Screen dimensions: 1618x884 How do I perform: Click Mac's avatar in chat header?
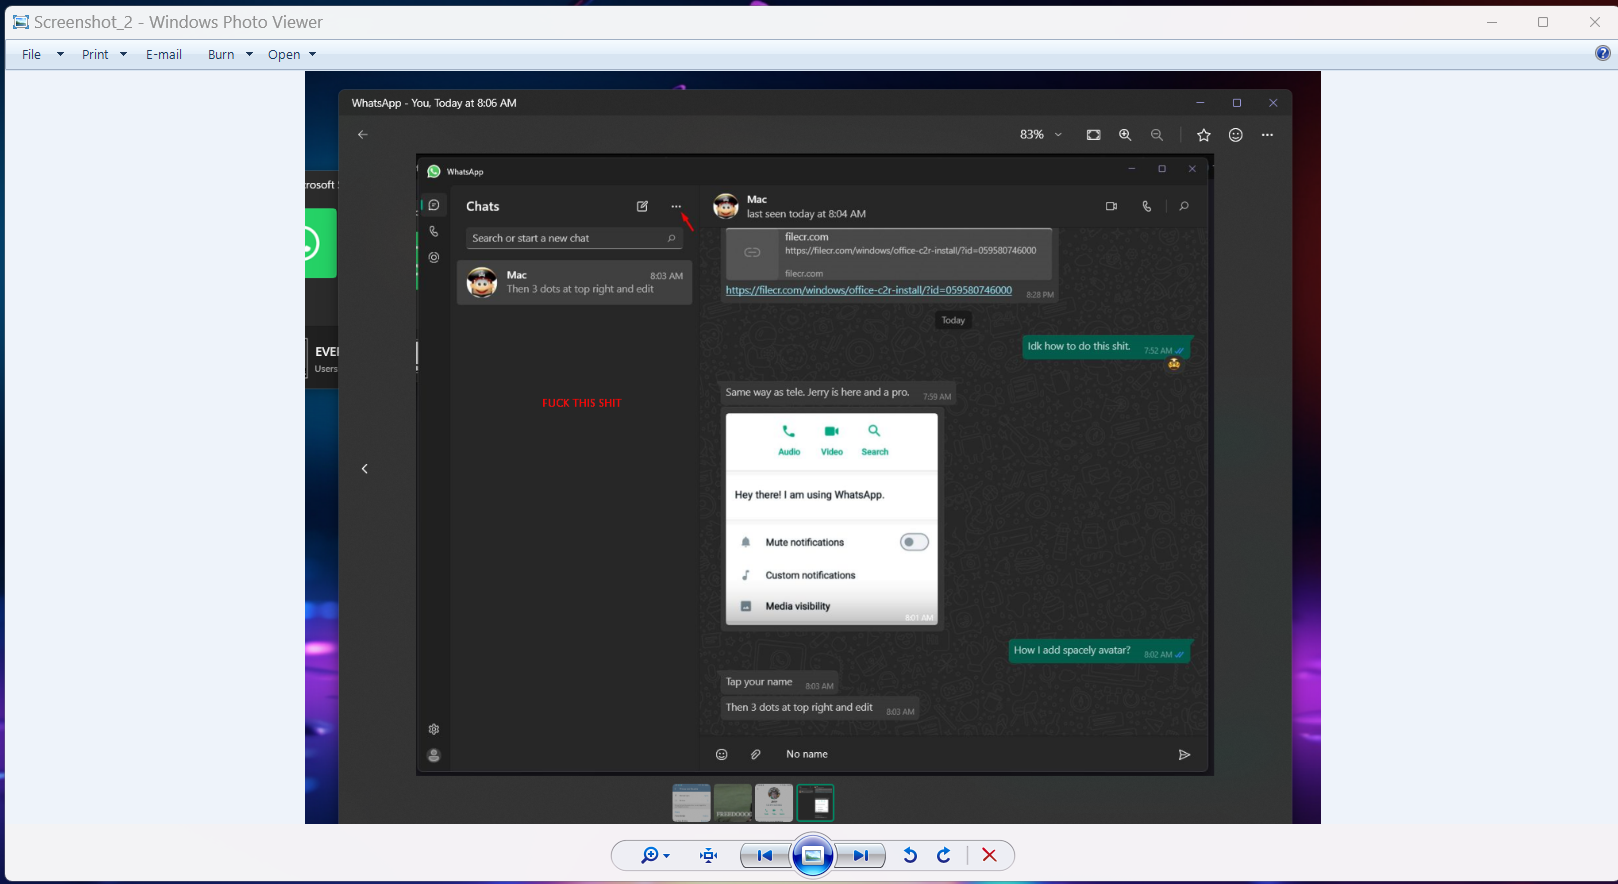click(726, 206)
